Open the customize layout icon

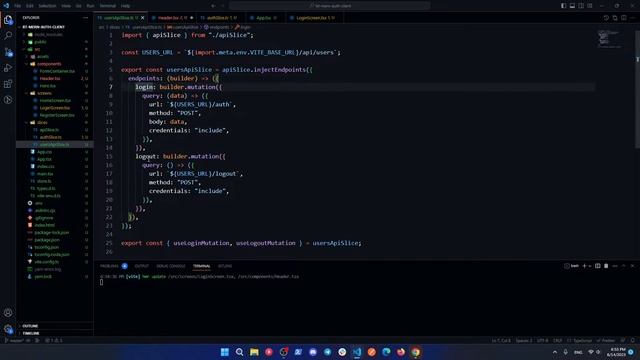[590, 6]
